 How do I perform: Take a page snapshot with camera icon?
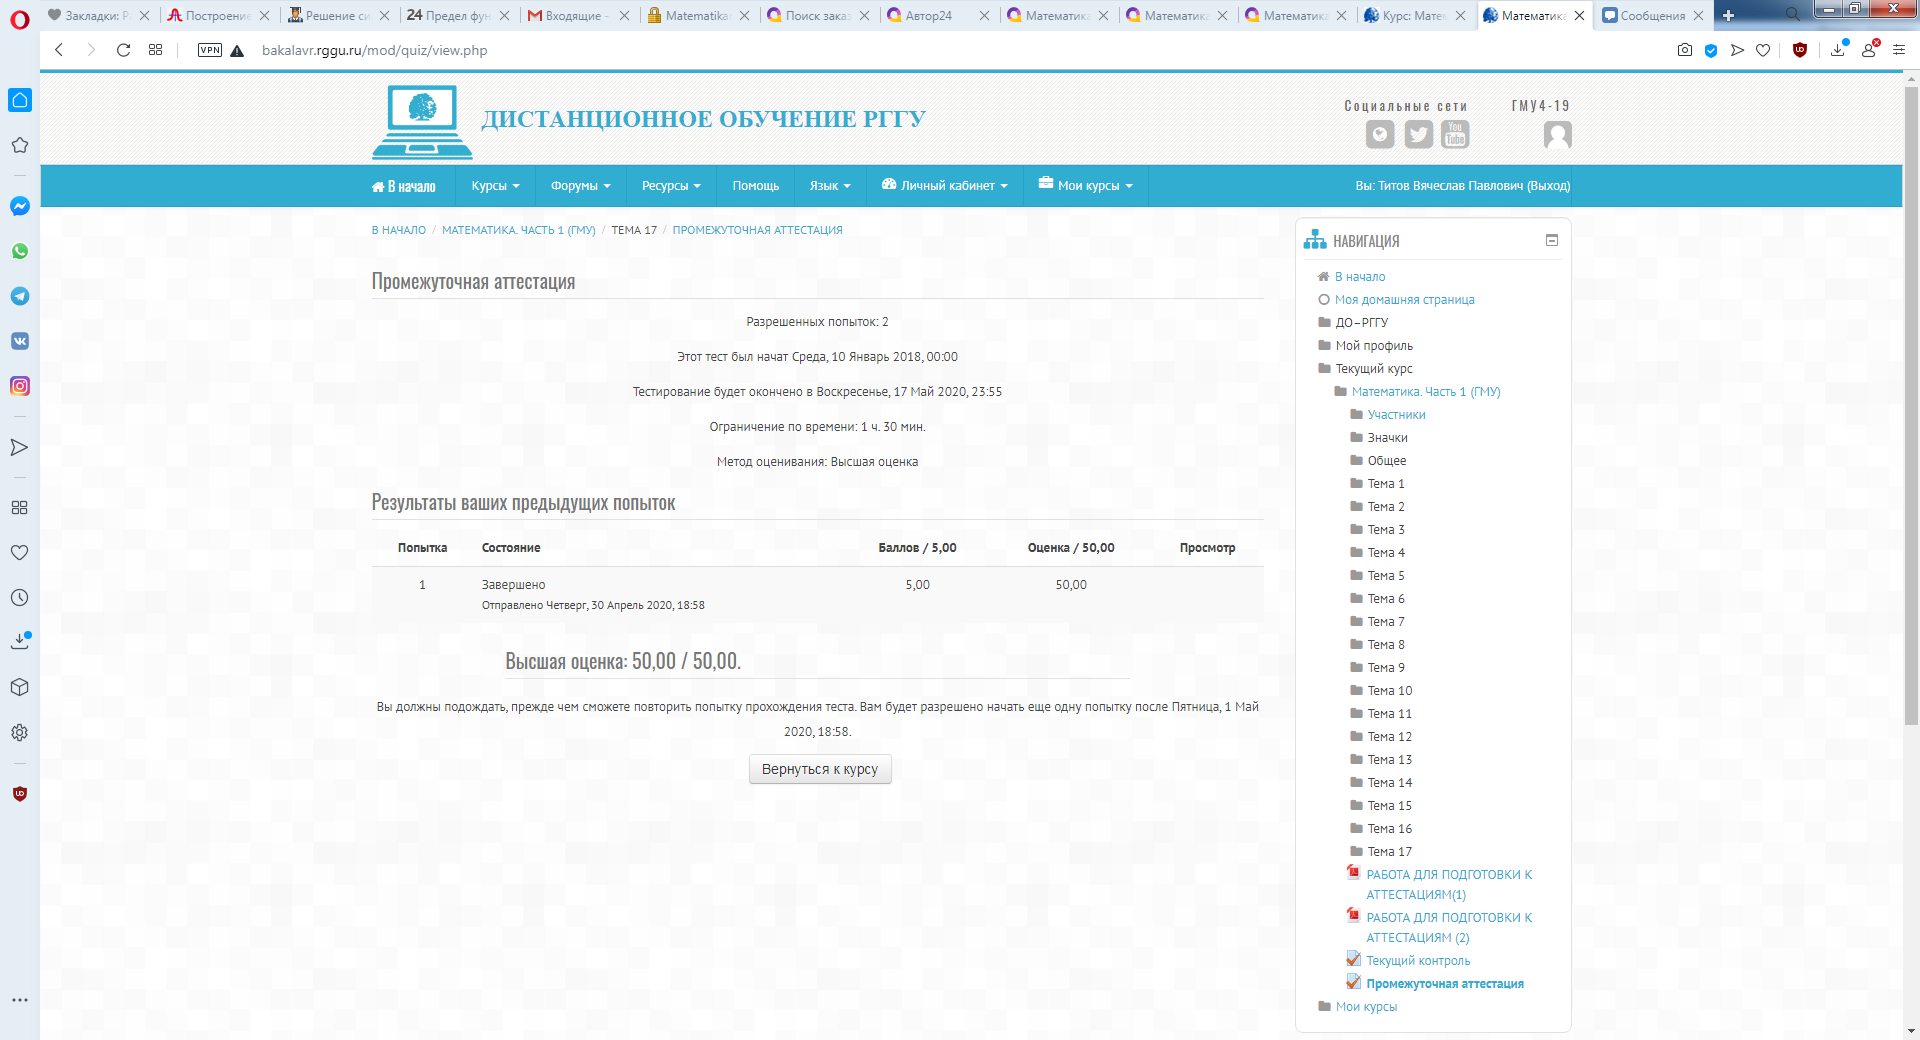click(x=1685, y=50)
